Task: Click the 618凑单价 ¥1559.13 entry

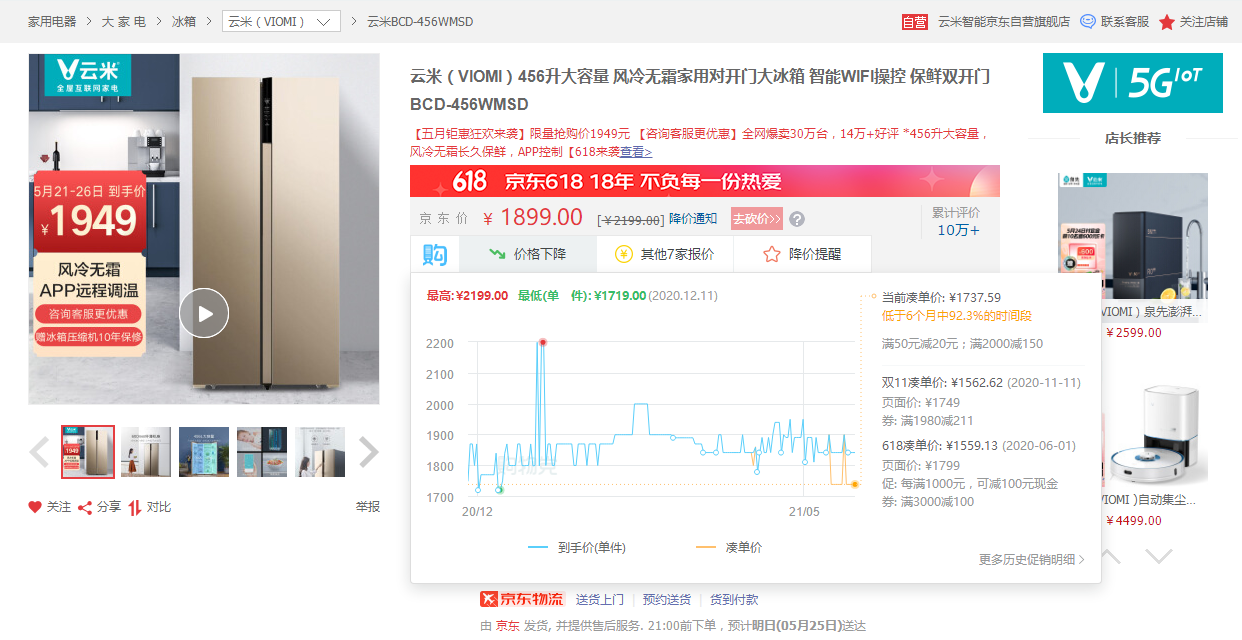Action: (x=978, y=446)
